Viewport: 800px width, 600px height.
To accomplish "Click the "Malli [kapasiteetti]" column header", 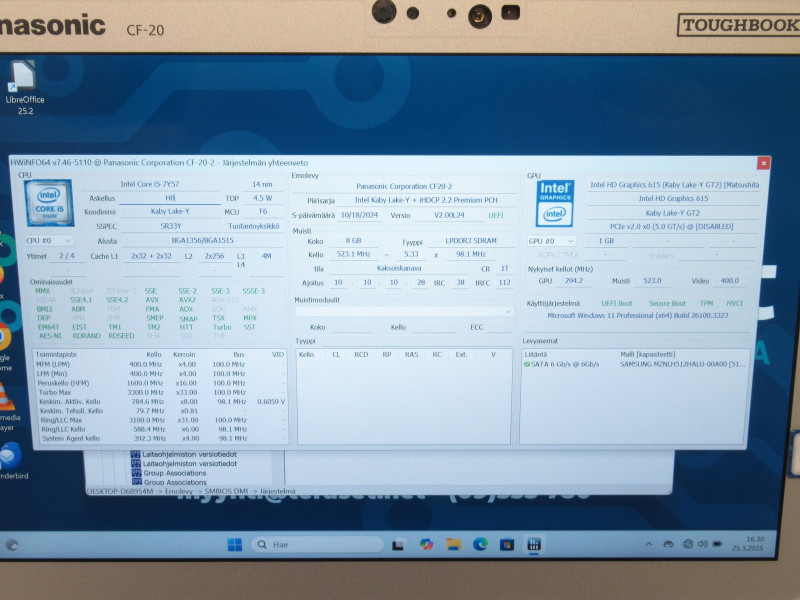I will pyautogui.click(x=648, y=354).
